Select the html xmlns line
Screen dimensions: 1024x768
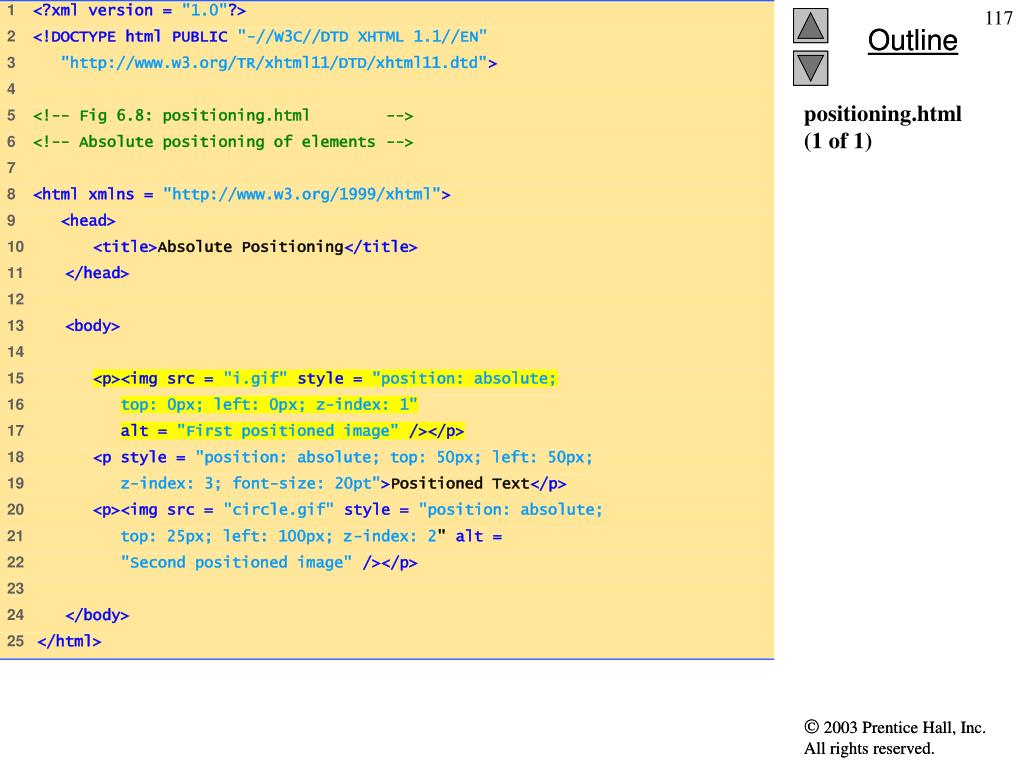(x=242, y=194)
